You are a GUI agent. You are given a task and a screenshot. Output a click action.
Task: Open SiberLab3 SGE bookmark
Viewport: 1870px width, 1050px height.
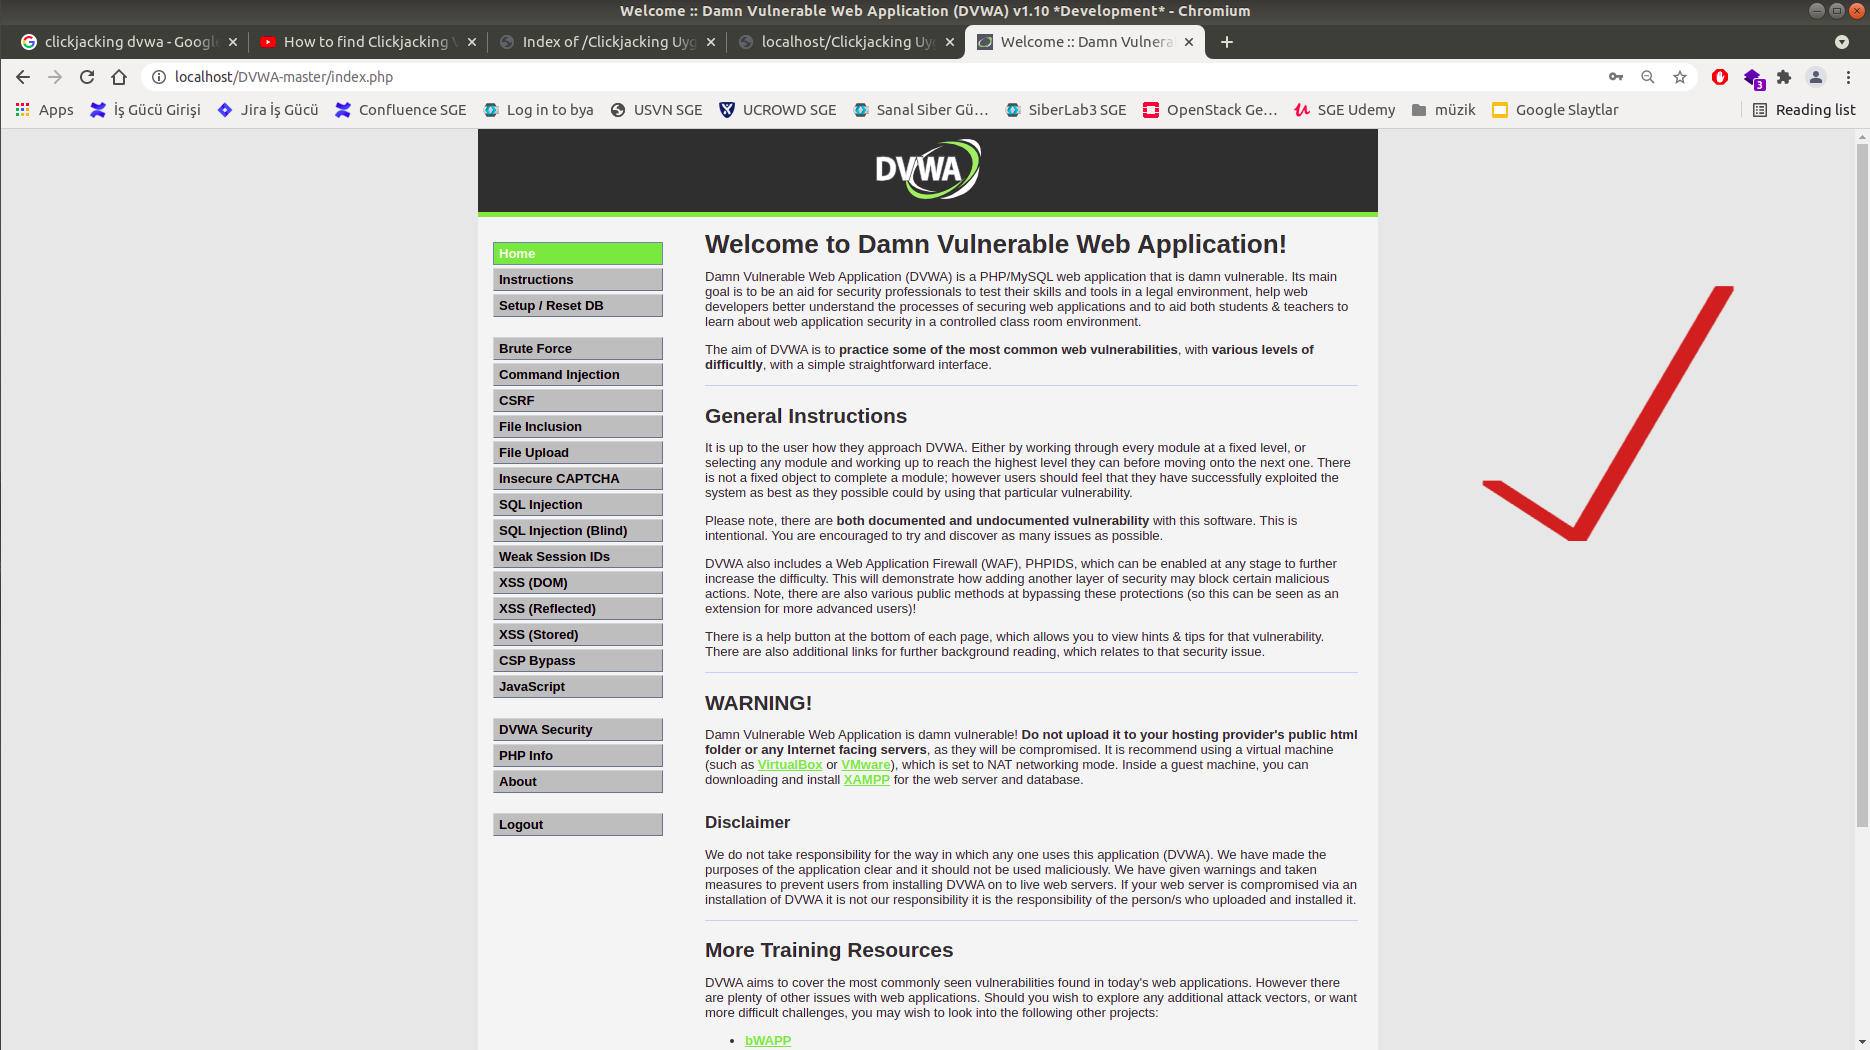tap(1065, 110)
